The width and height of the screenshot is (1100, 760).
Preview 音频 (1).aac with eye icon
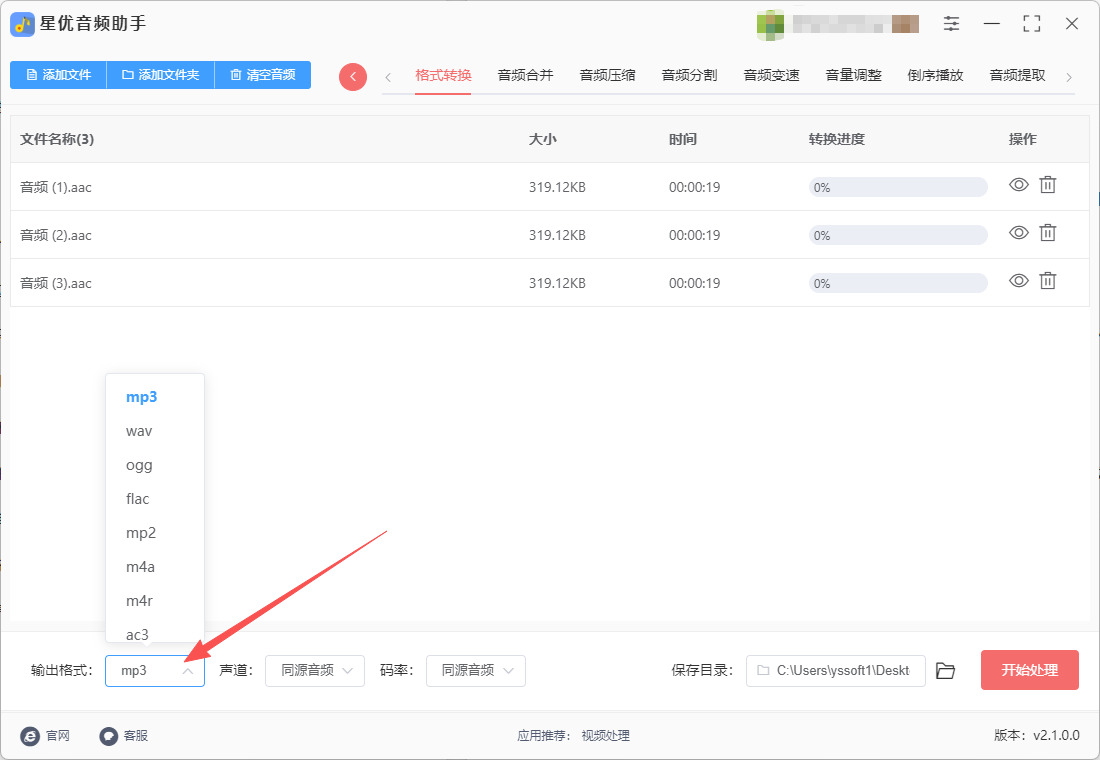click(x=1018, y=185)
